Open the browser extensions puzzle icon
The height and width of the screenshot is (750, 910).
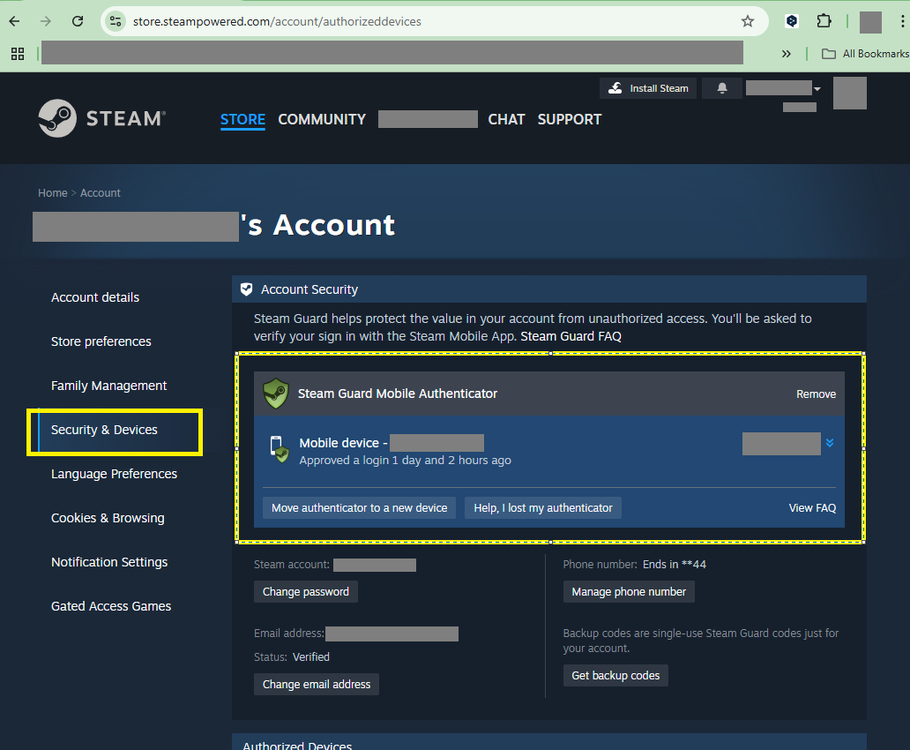[824, 21]
